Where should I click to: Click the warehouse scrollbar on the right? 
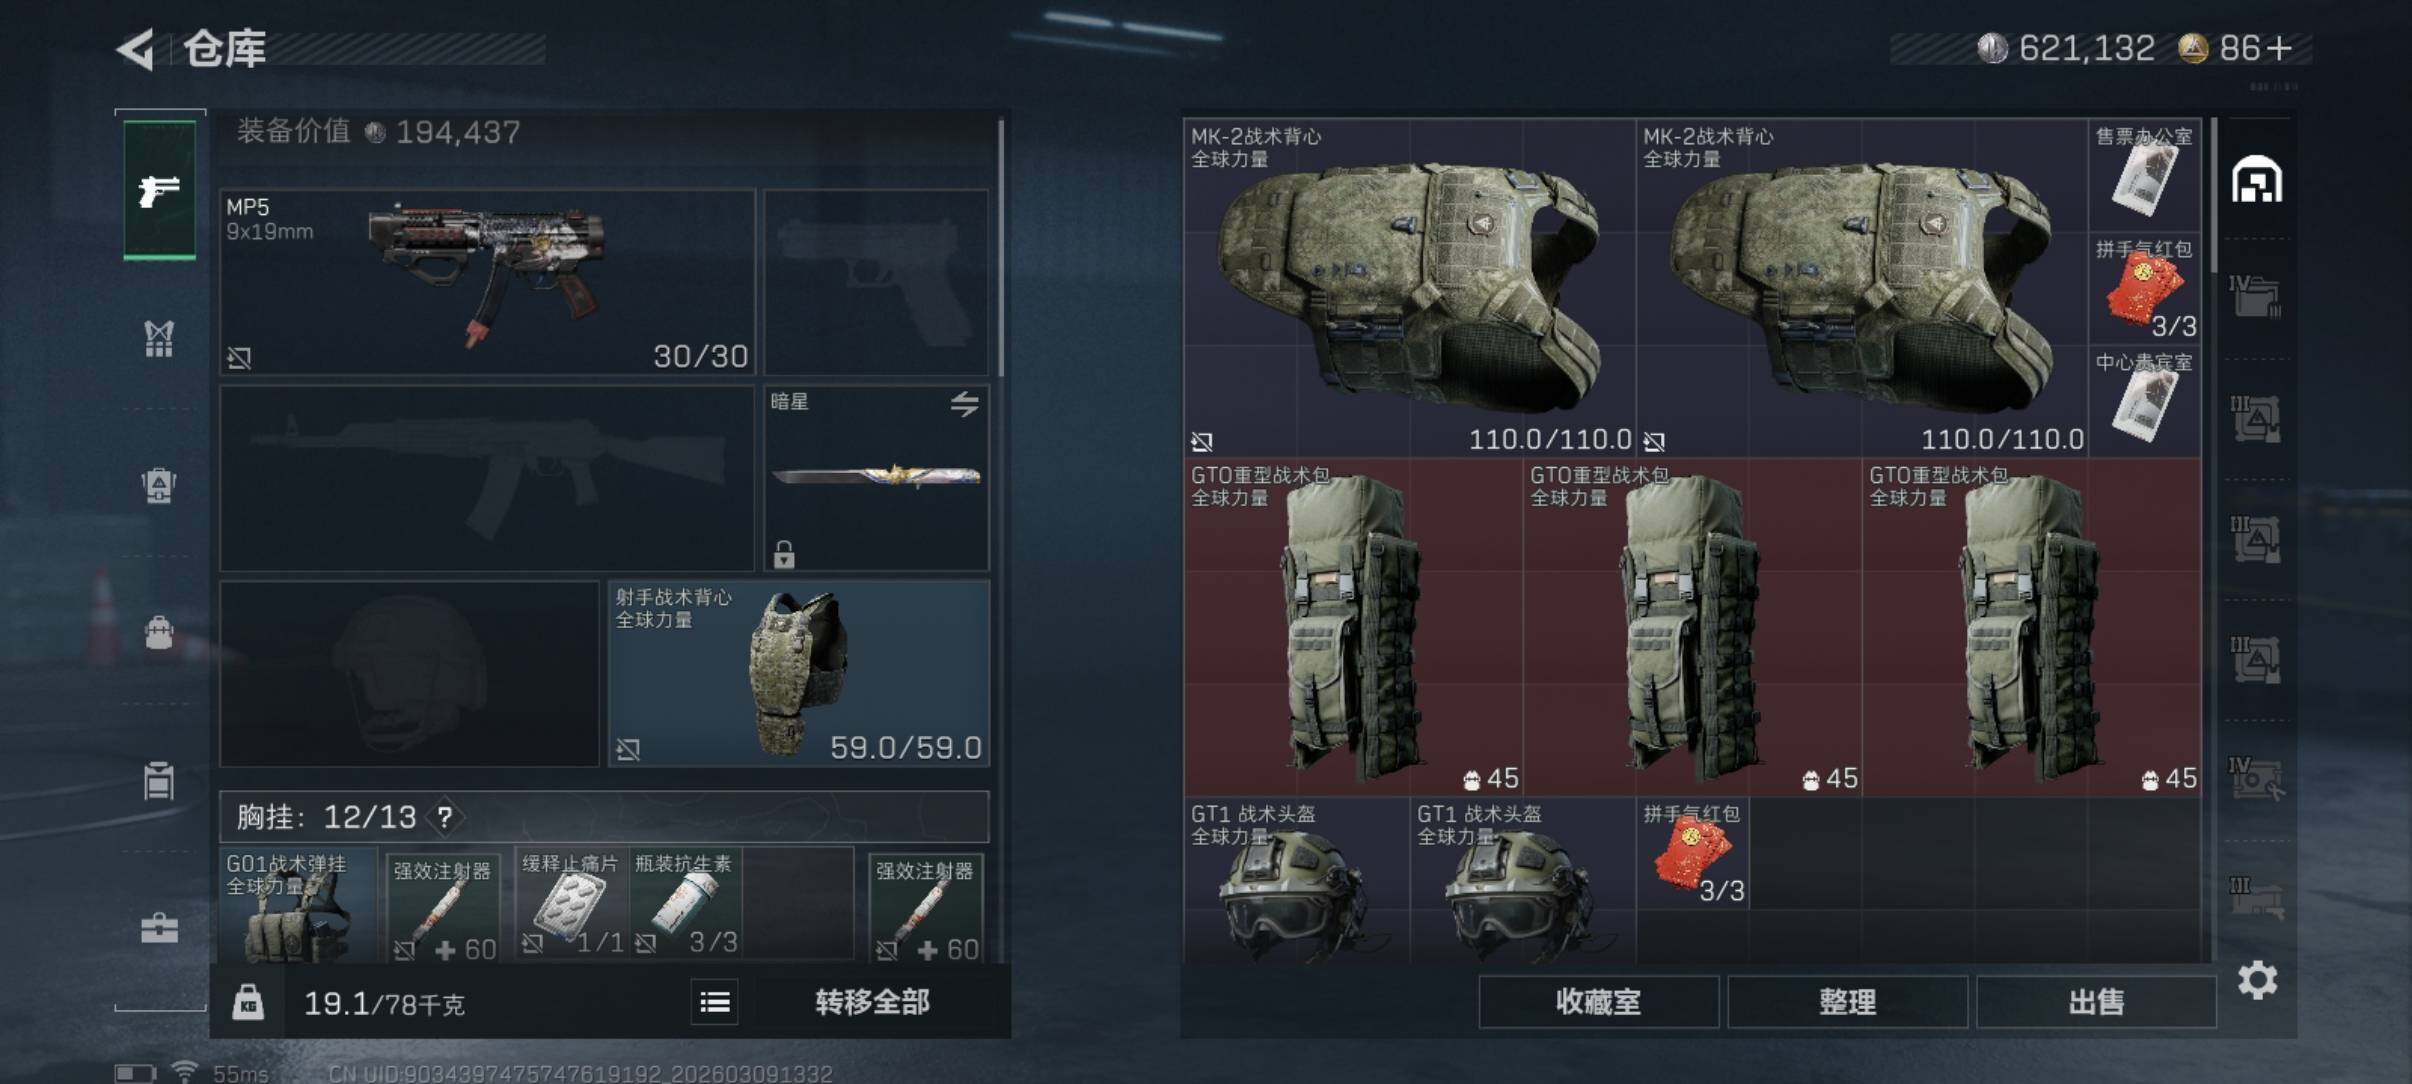(2214, 196)
